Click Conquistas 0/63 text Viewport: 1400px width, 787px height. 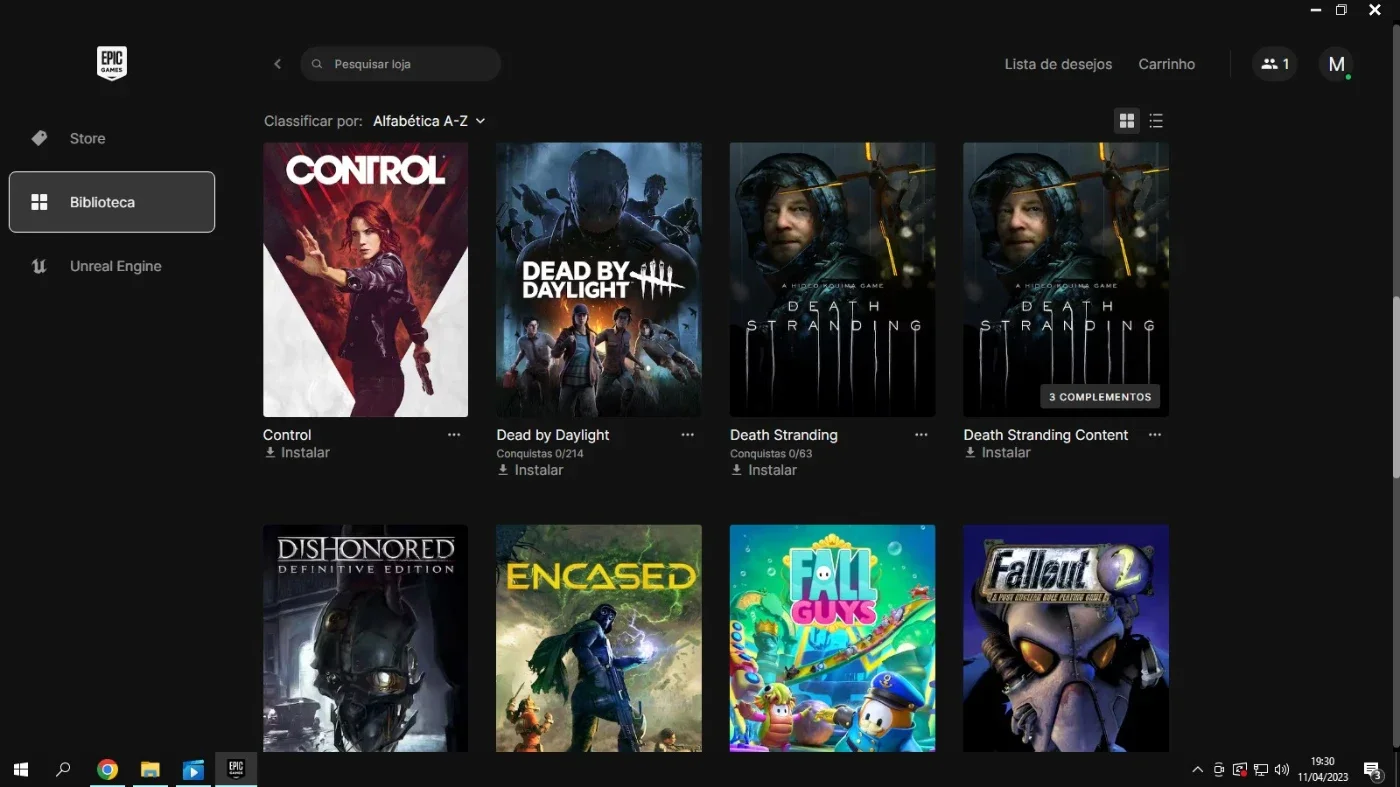(770, 454)
